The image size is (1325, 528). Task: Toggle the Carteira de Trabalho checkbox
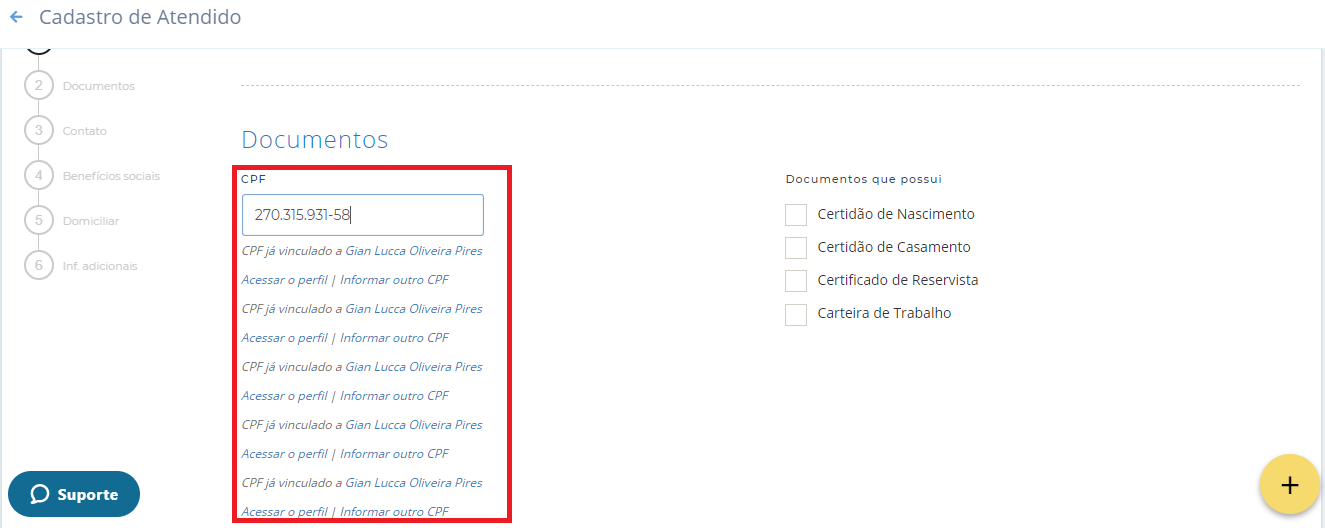click(796, 314)
